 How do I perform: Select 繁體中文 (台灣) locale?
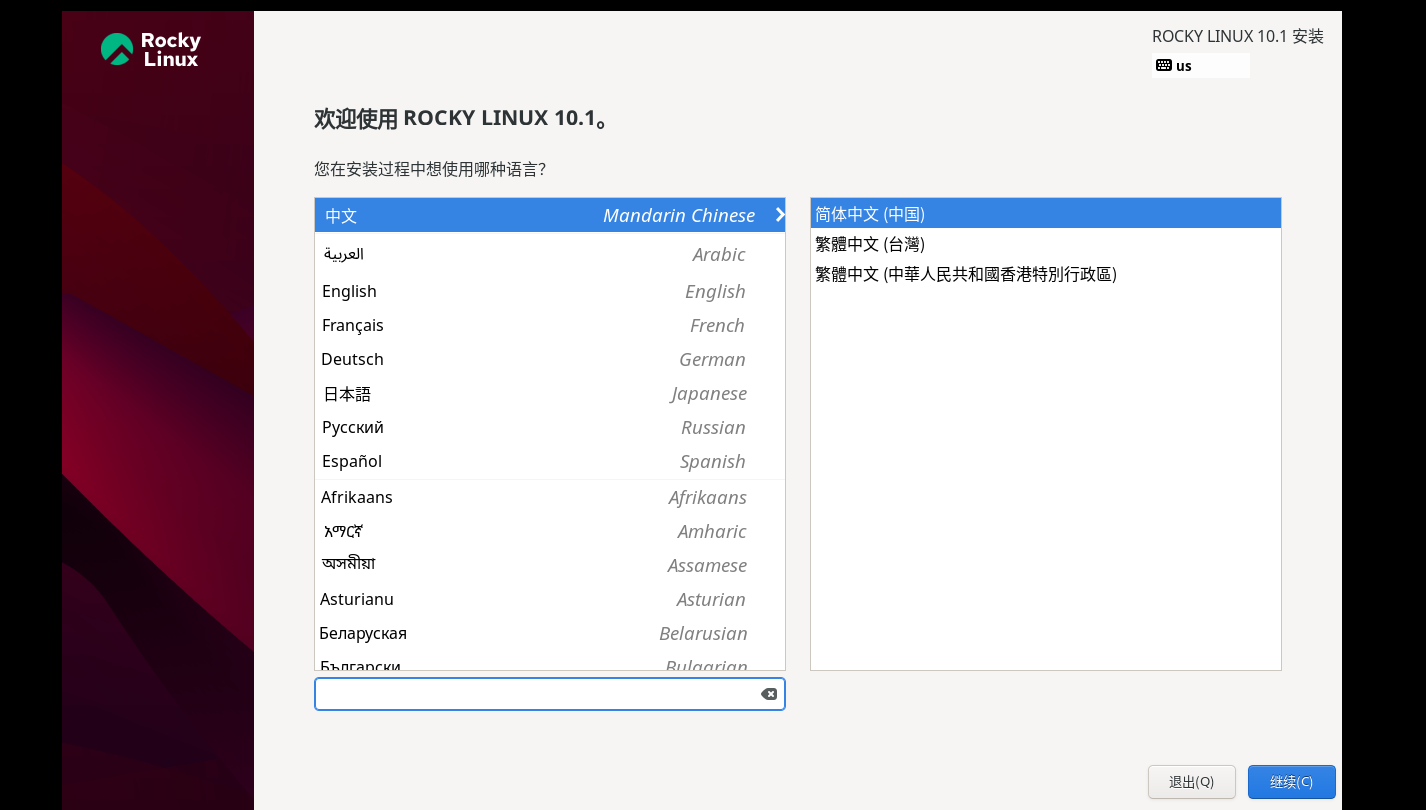point(1046,244)
